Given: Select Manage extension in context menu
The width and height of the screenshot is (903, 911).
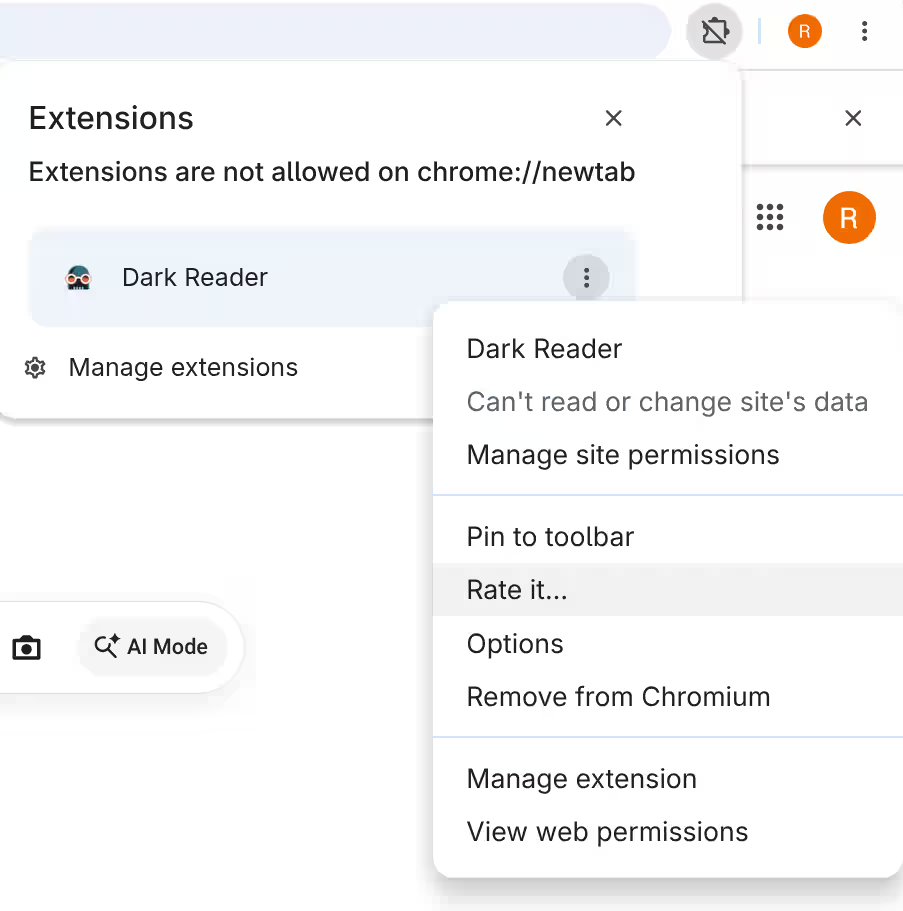Looking at the screenshot, I should tap(668, 779).
